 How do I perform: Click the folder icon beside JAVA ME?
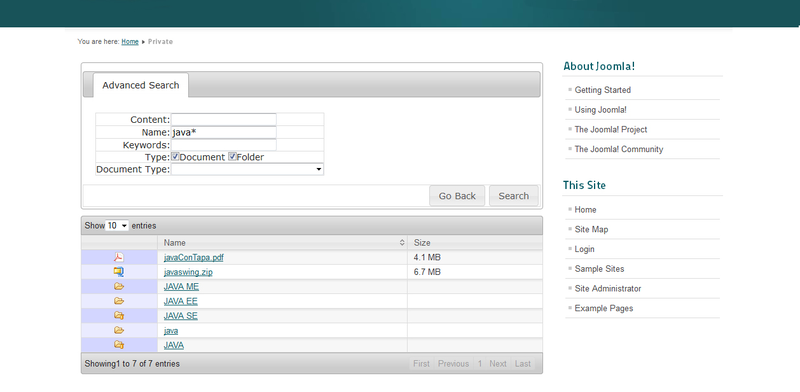tap(119, 286)
